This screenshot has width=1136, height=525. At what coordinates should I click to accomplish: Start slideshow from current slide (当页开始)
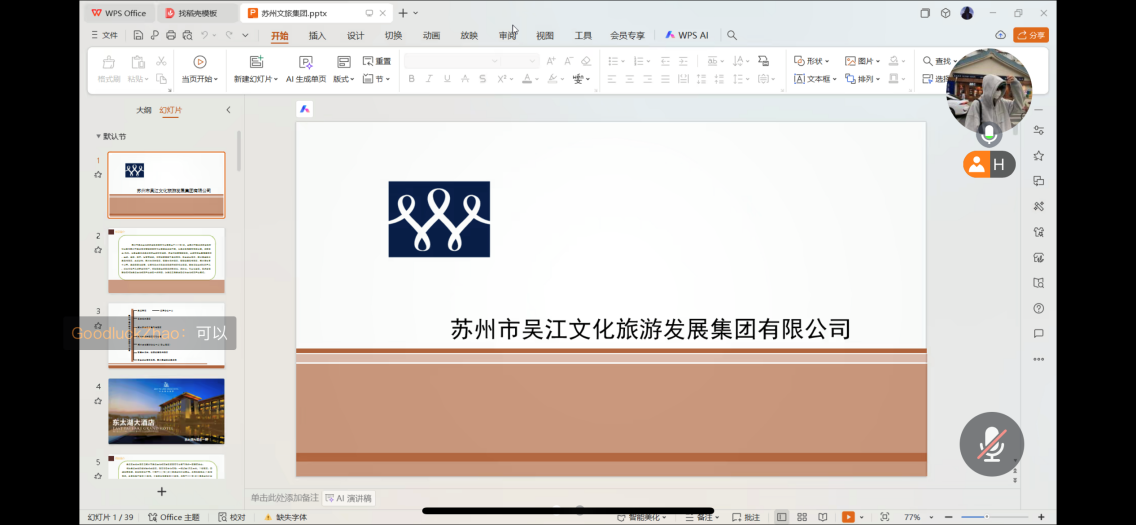tap(200, 70)
